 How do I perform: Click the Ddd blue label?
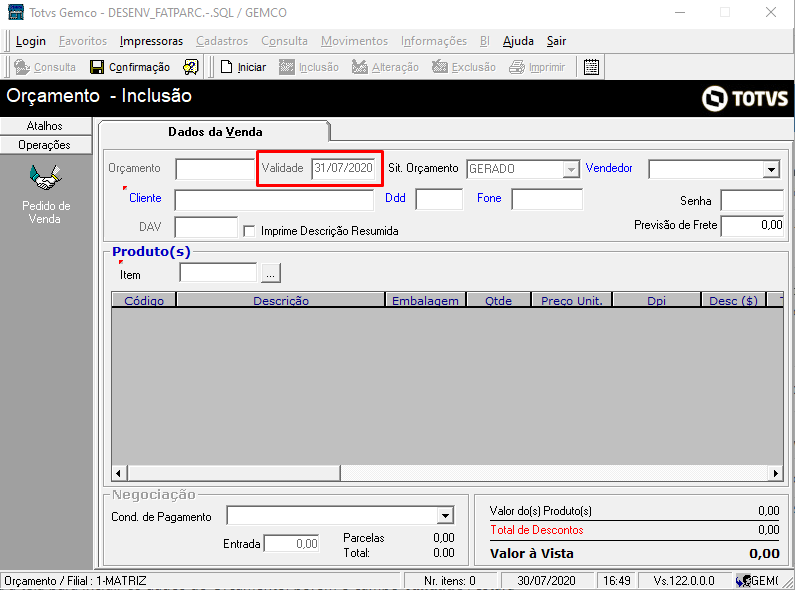[x=395, y=198]
